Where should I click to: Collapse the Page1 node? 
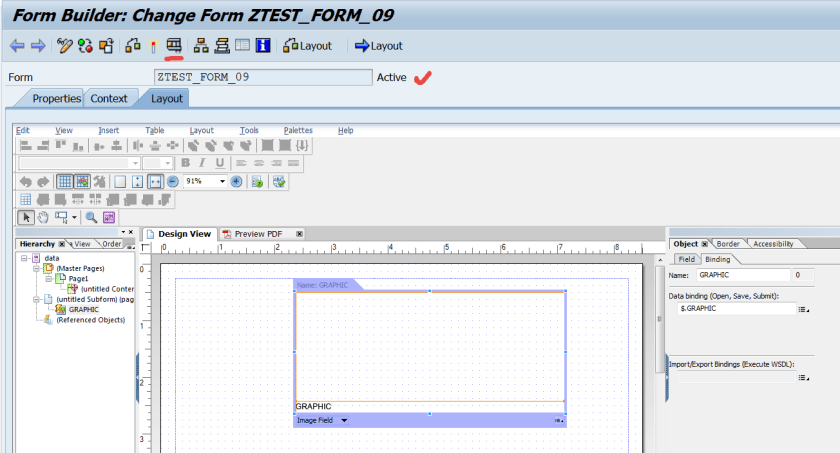(x=49, y=278)
